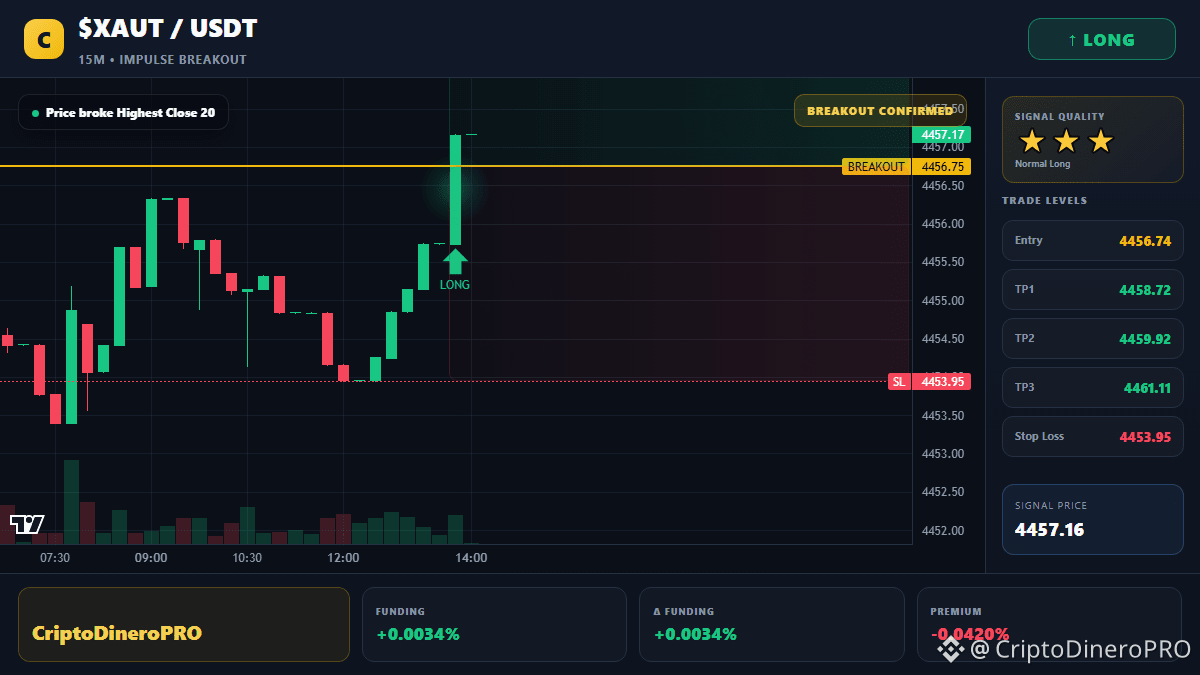This screenshot has height=675, width=1200.
Task: Select the Entry 4456.74 trade level row
Action: click(x=1093, y=240)
